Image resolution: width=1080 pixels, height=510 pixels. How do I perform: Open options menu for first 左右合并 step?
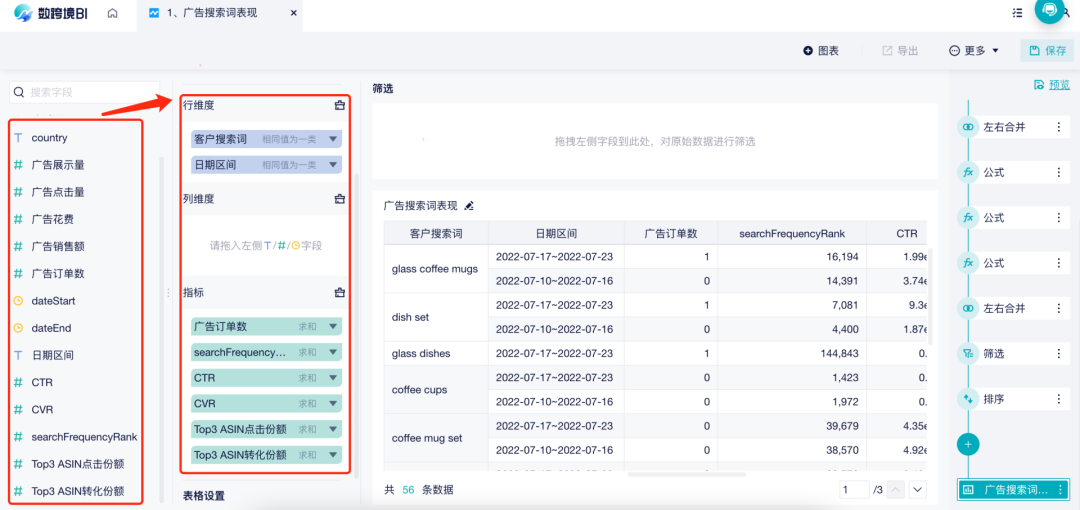click(x=1059, y=127)
